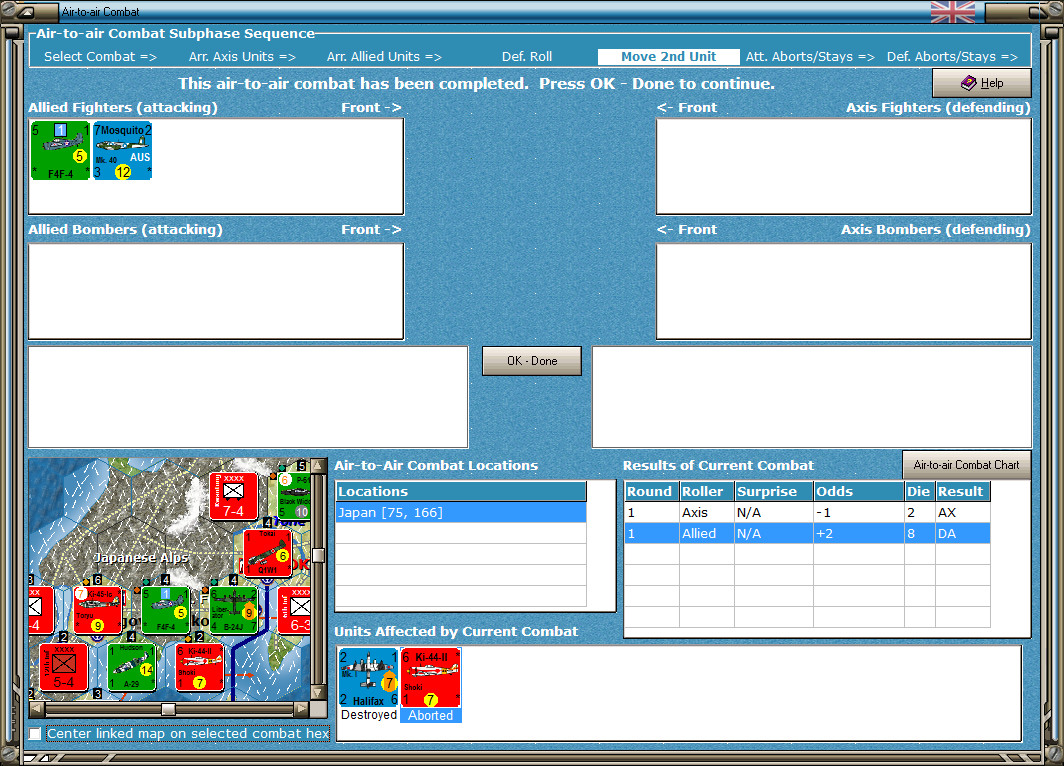
Task: Click the -1 odds cell
Action: click(x=858, y=512)
